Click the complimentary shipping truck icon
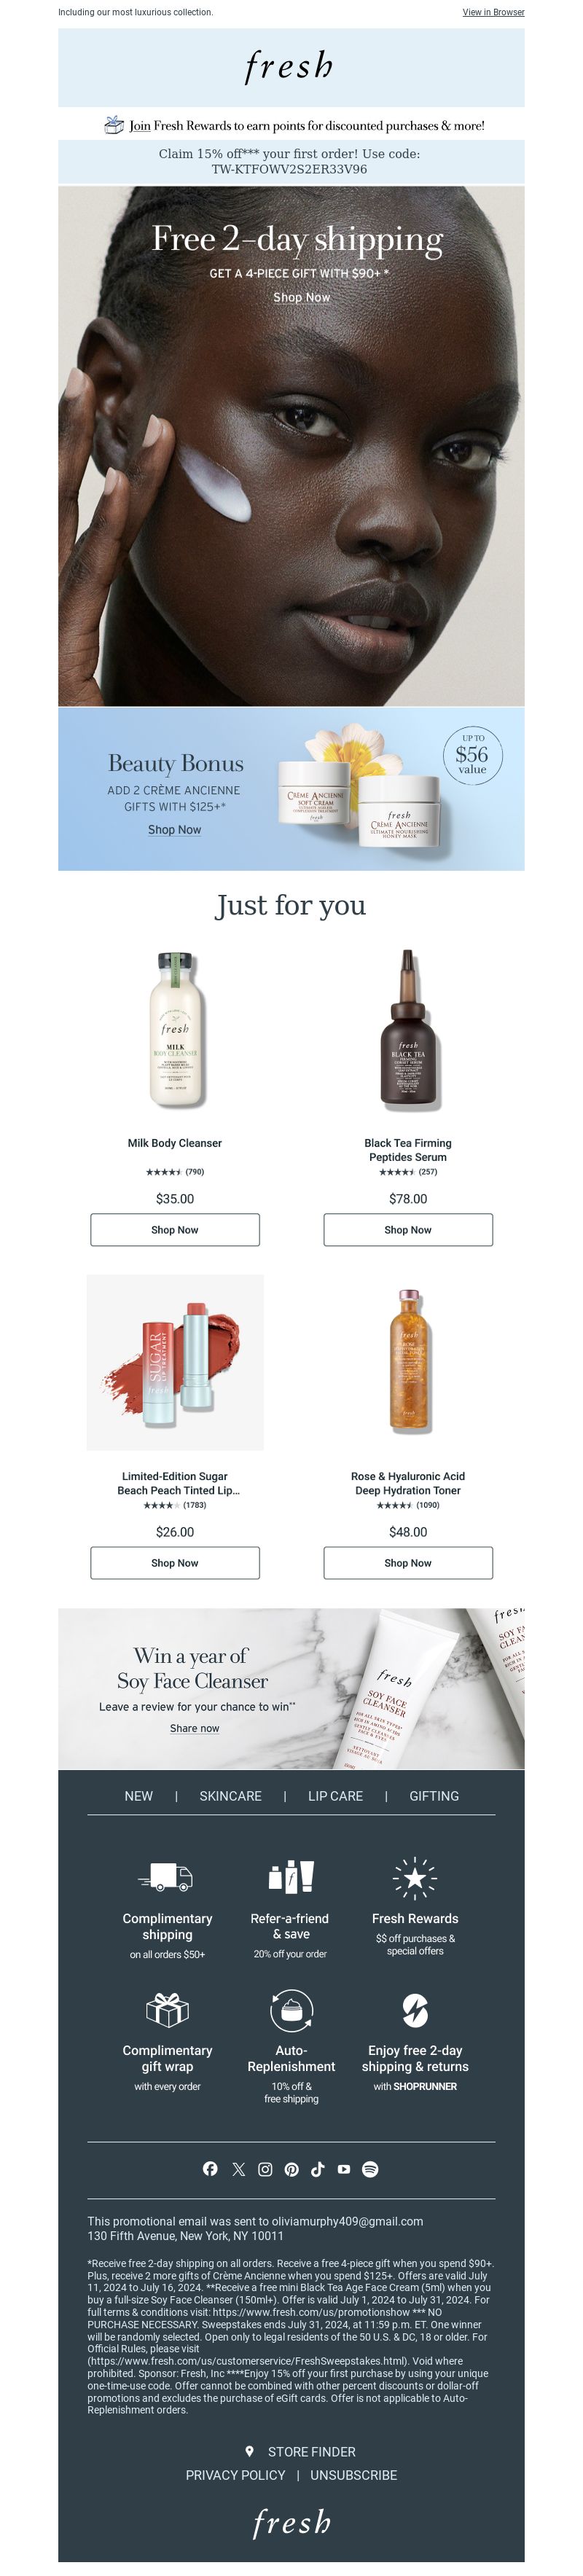Viewport: 583px width, 2576px height. [x=166, y=1876]
